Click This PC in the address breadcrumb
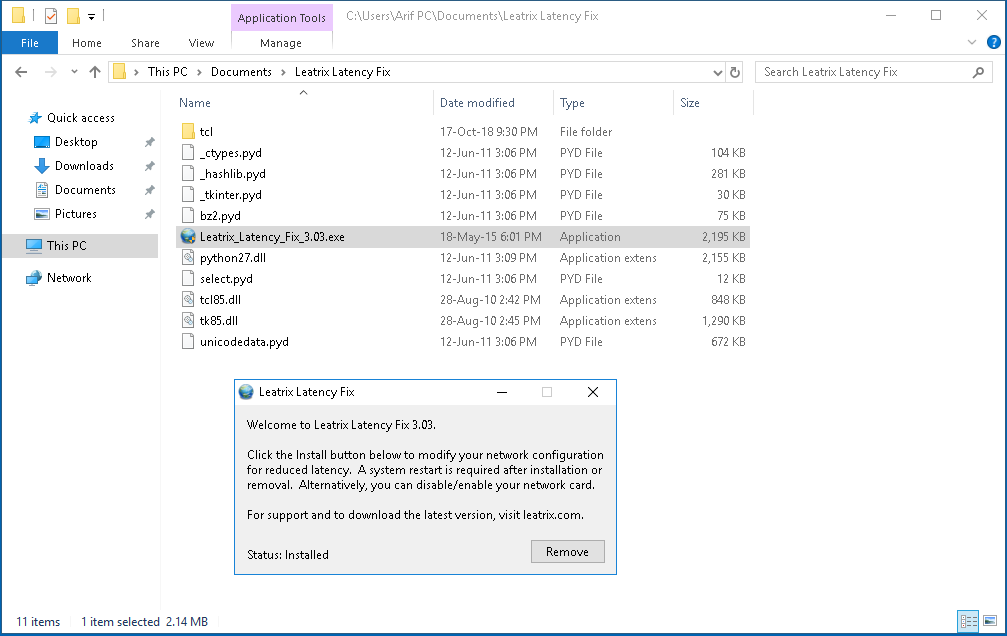The width and height of the screenshot is (1007, 636). [168, 72]
